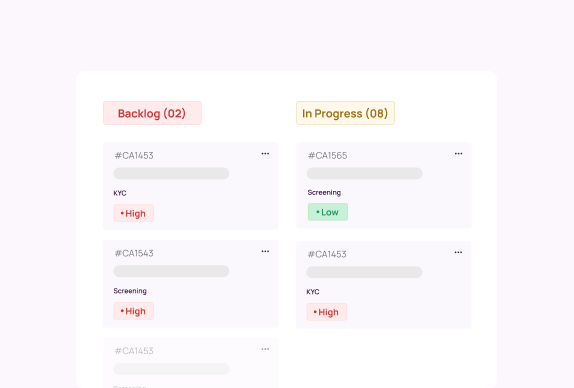
Task: Click High tag on In Progress KYC card
Action: [x=327, y=312]
